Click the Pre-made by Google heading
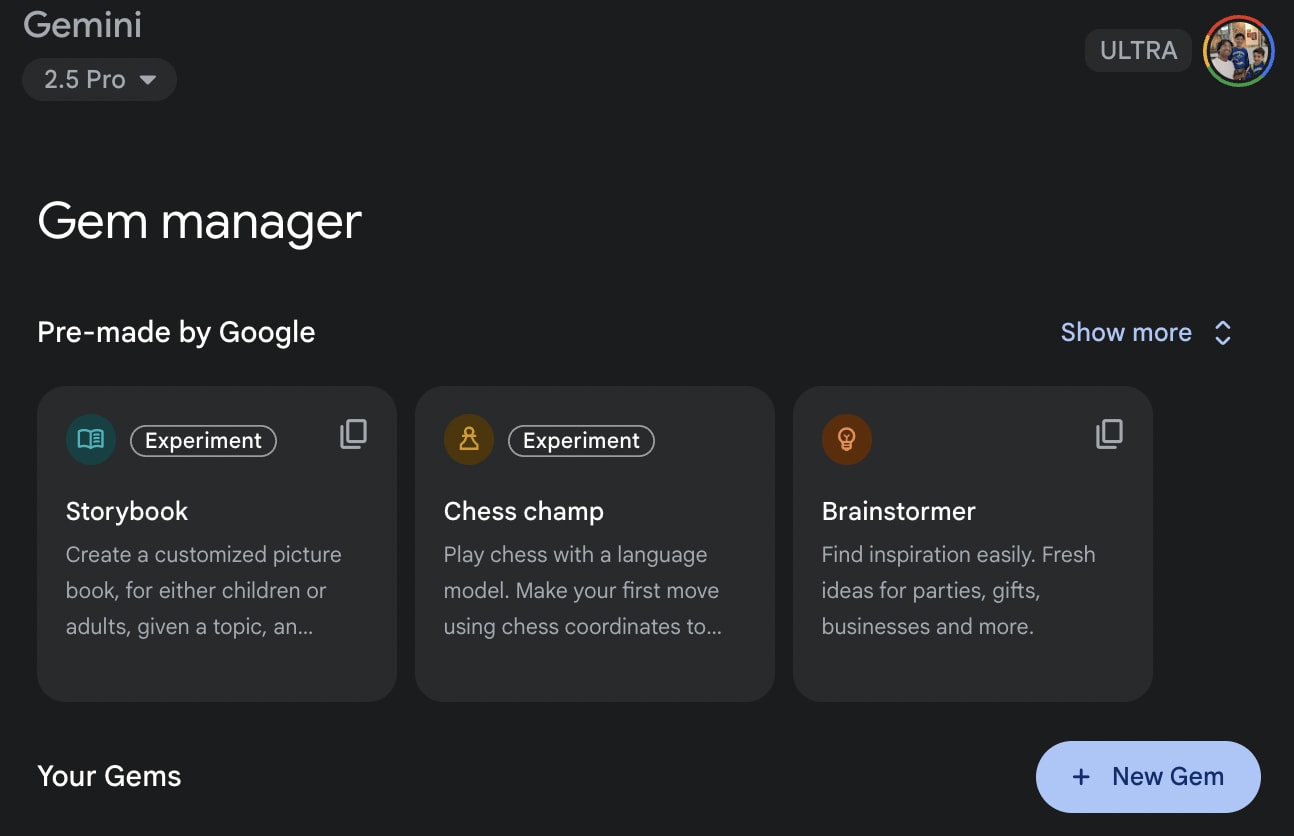Viewport: 1294px width, 836px height. pos(176,332)
